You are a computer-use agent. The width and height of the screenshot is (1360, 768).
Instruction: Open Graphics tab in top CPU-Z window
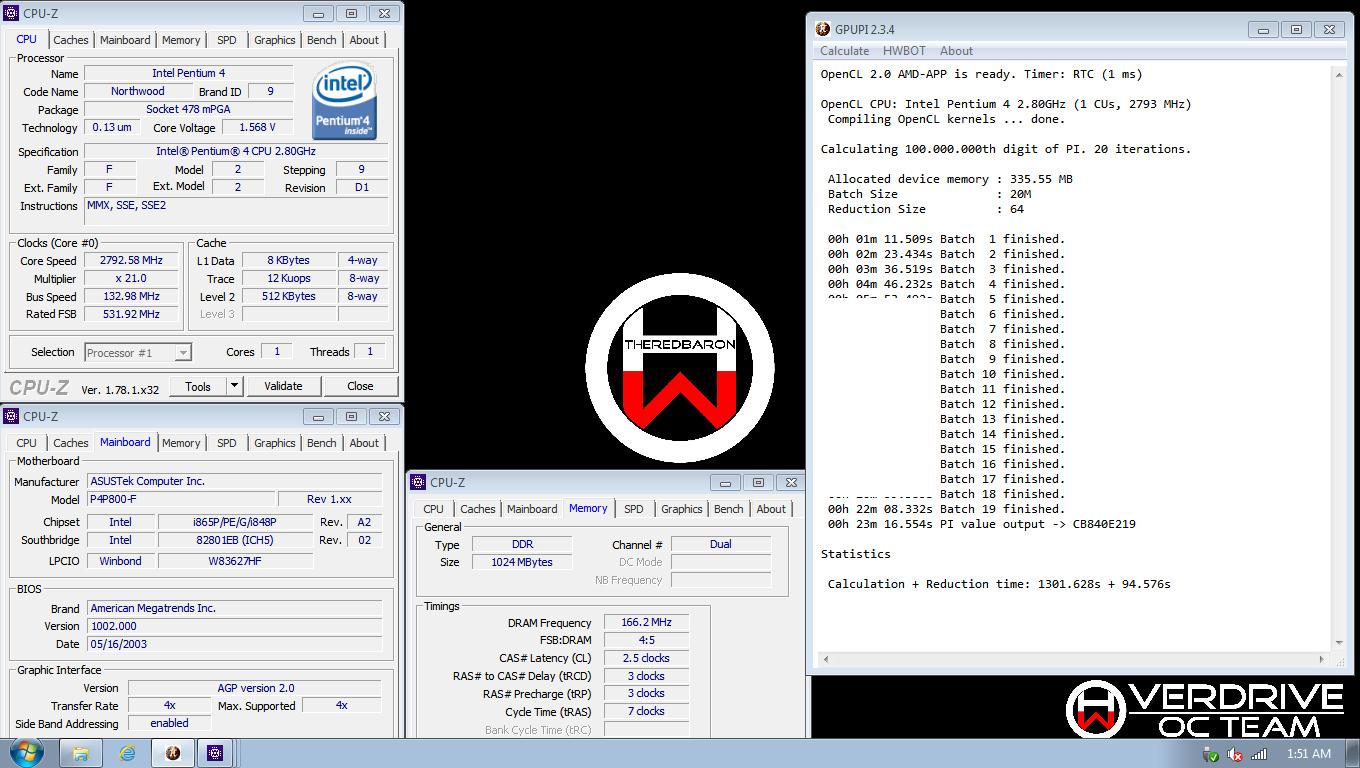point(274,40)
